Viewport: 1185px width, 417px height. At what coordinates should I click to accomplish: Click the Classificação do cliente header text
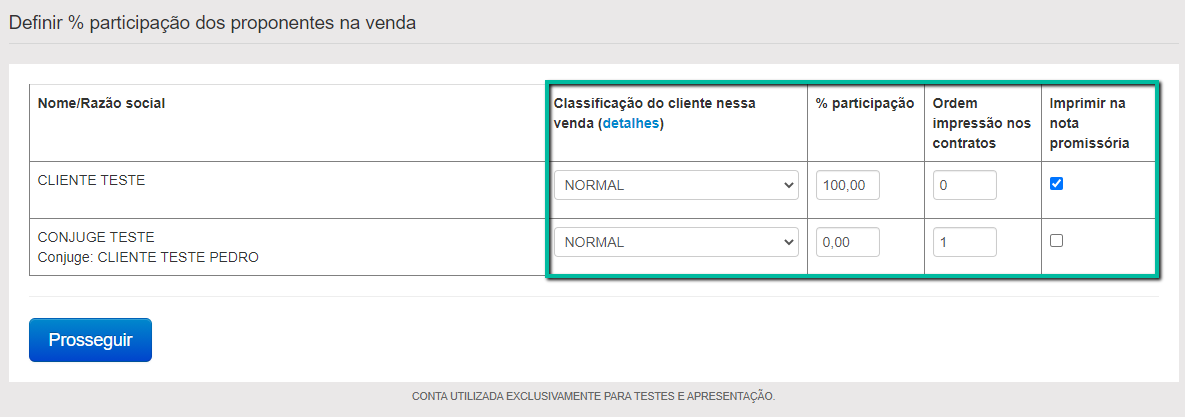coord(654,103)
